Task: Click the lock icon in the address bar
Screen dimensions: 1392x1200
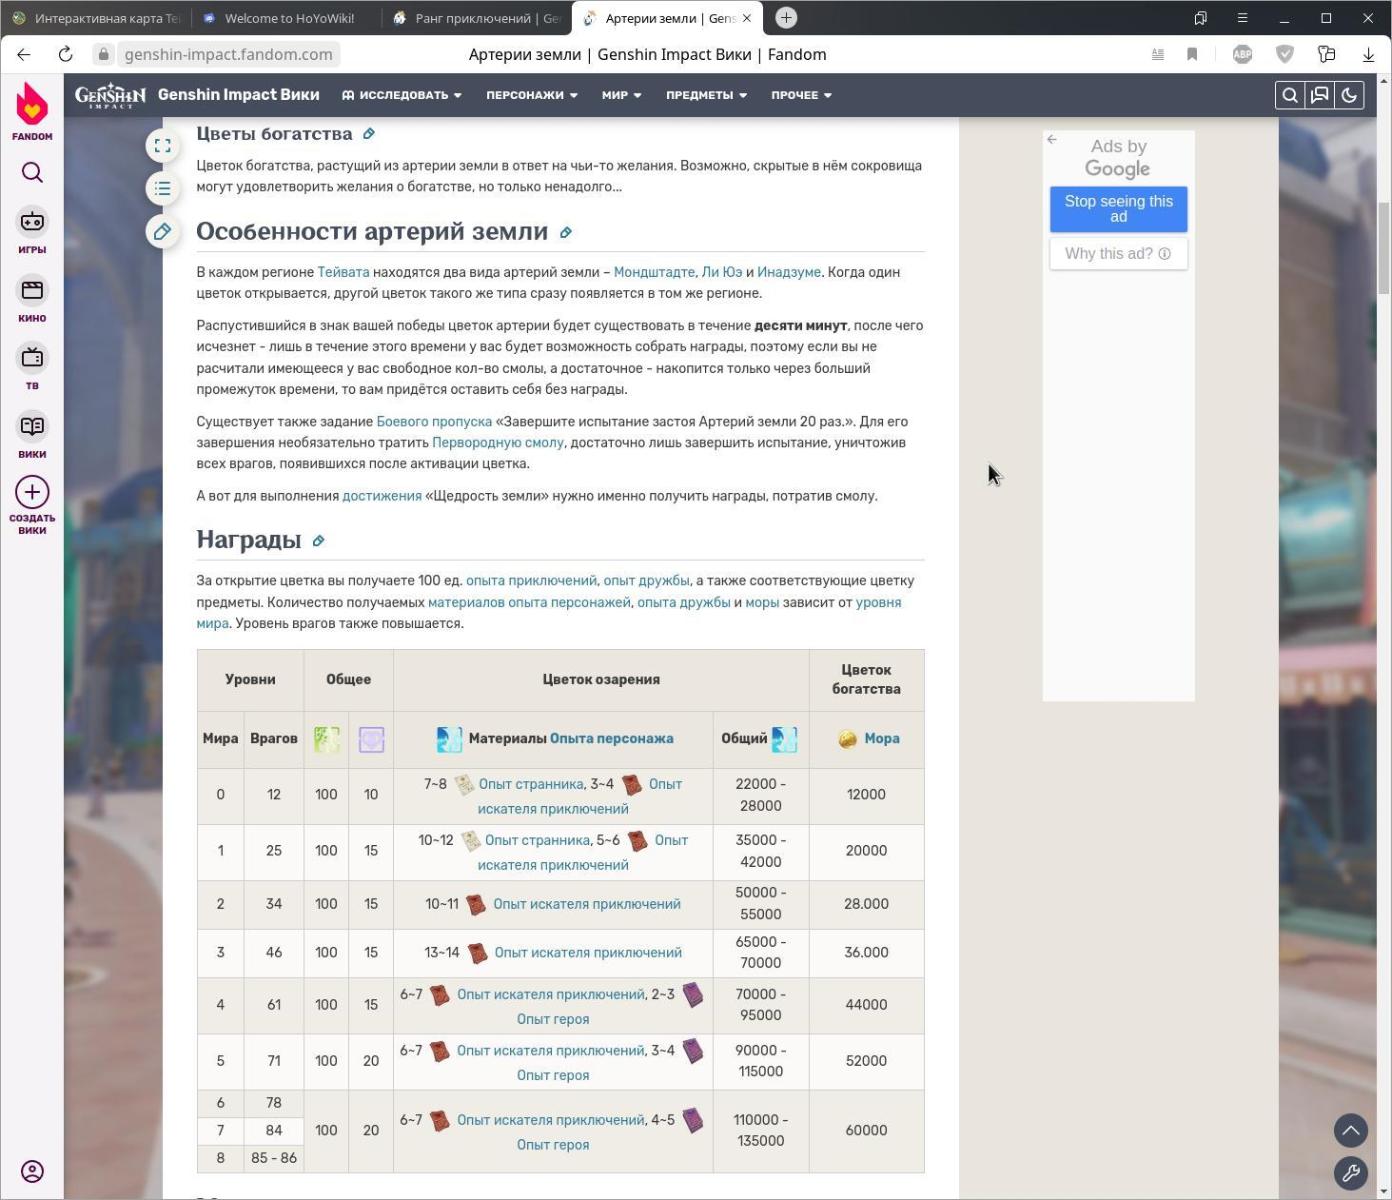Action: click(x=103, y=54)
